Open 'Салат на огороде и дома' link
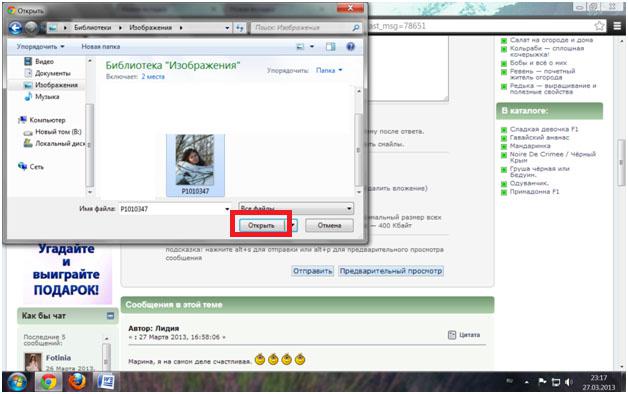The width and height of the screenshot is (628, 394). point(551,40)
